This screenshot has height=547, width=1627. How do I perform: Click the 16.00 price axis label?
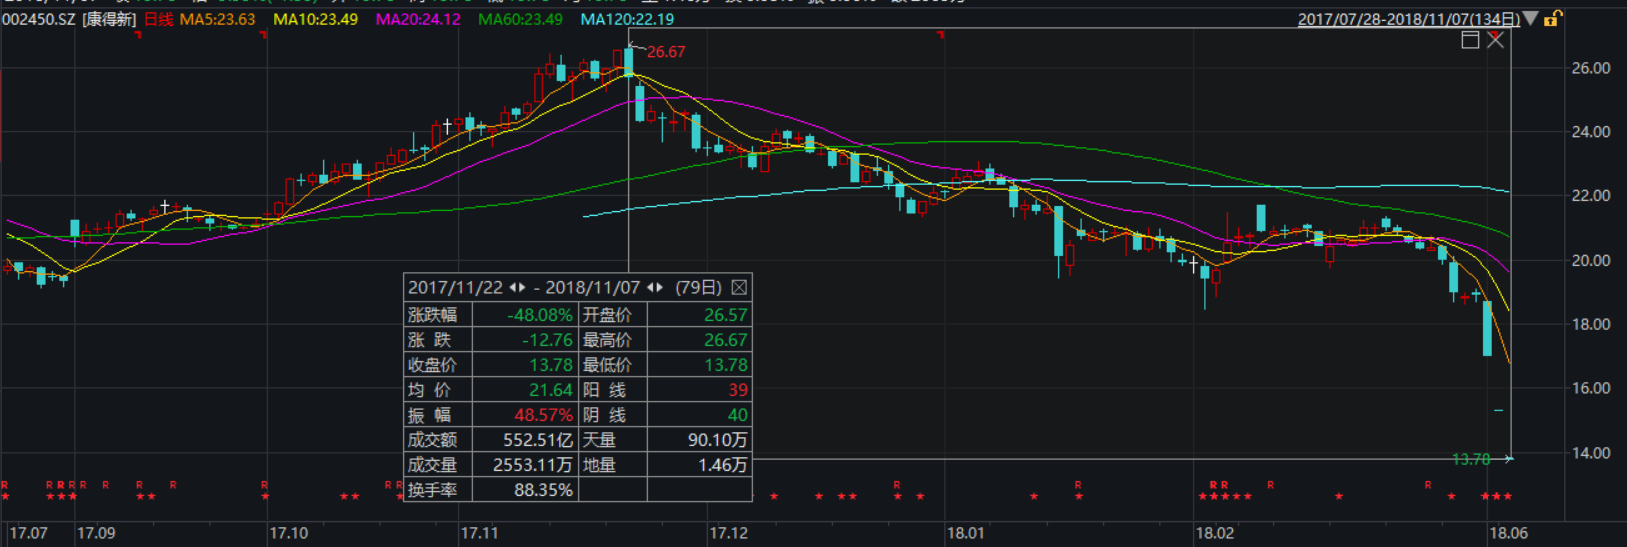(x=1591, y=388)
